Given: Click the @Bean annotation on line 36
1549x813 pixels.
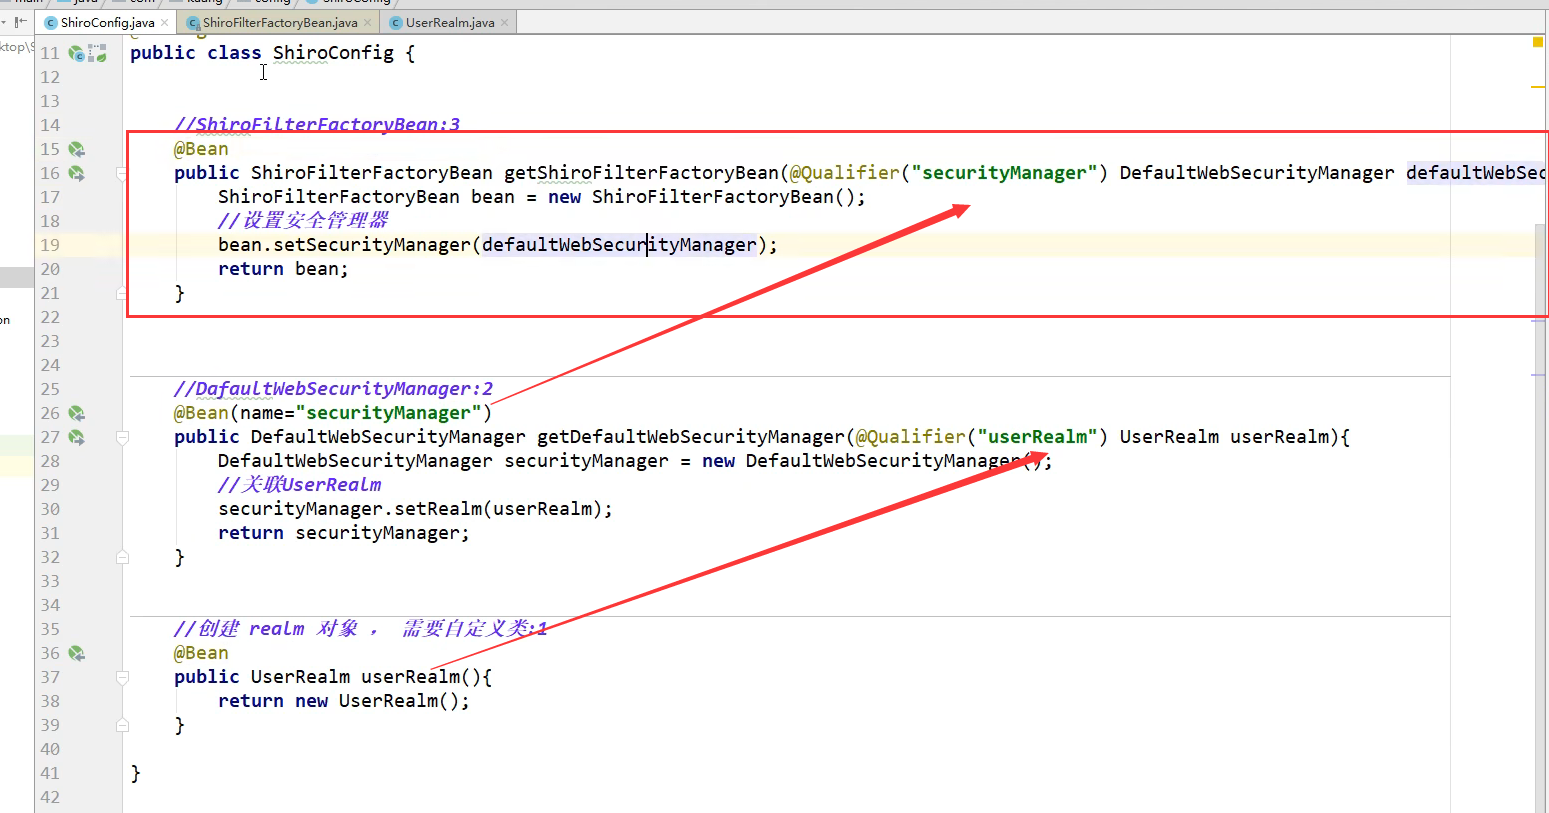Looking at the screenshot, I should [201, 653].
